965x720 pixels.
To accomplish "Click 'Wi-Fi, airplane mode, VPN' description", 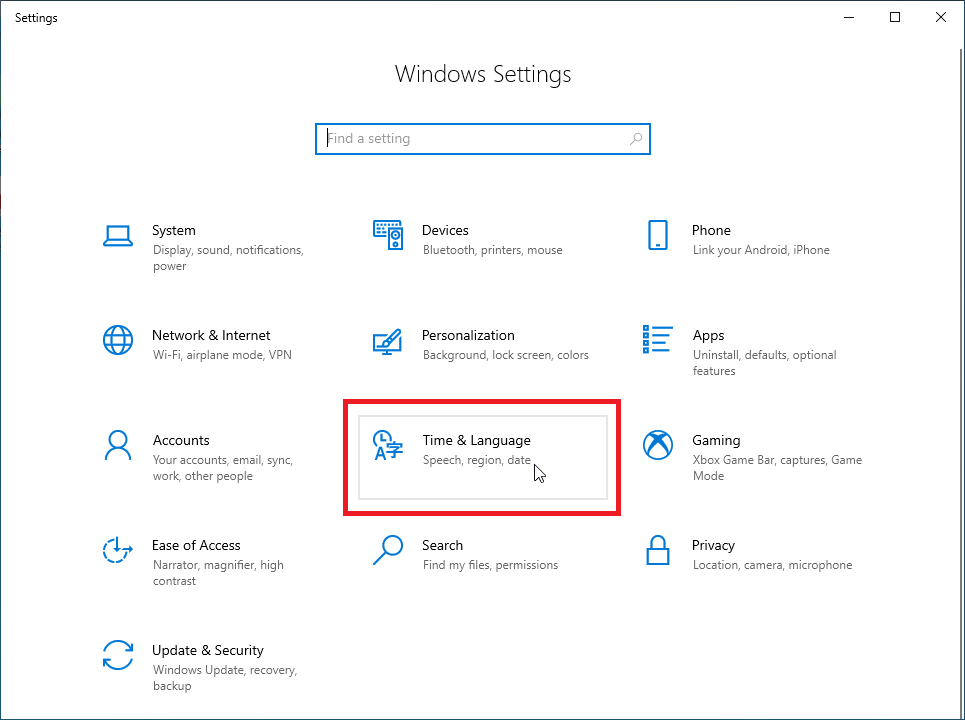I will (222, 355).
